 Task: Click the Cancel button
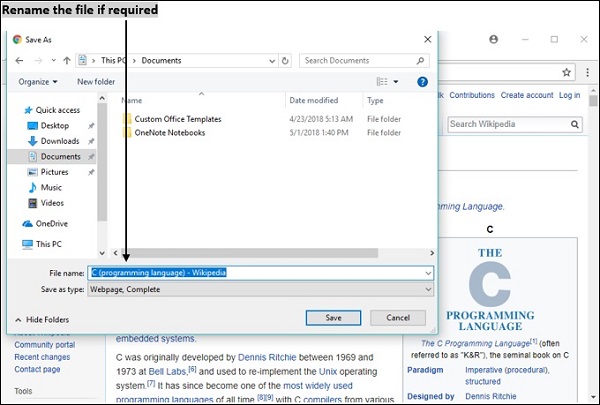coord(398,318)
